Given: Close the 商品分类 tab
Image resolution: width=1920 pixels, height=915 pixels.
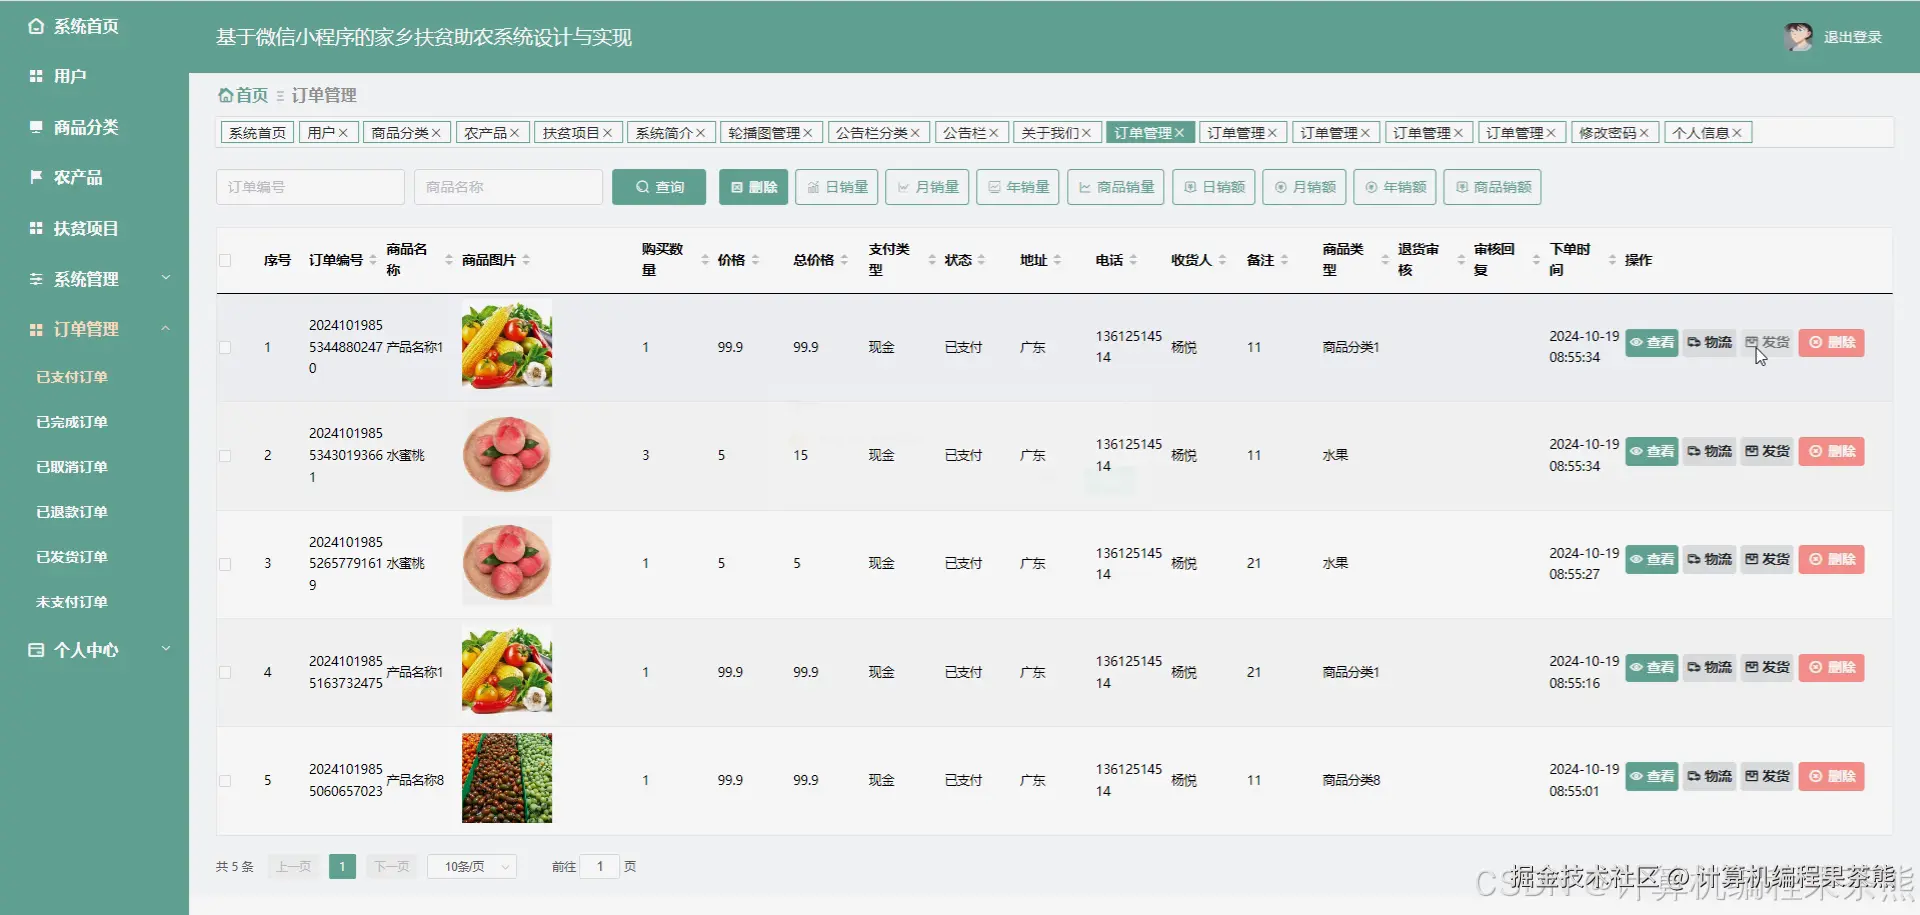Looking at the screenshot, I should click(x=436, y=133).
